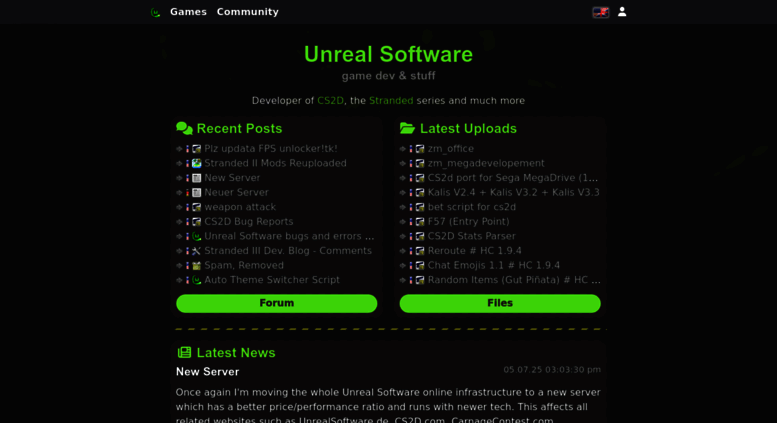Viewport: 777px width, 423px height.
Task: Click the CS2D icon beside 'Random Items (Gut Piñata)'
Action: coord(420,280)
